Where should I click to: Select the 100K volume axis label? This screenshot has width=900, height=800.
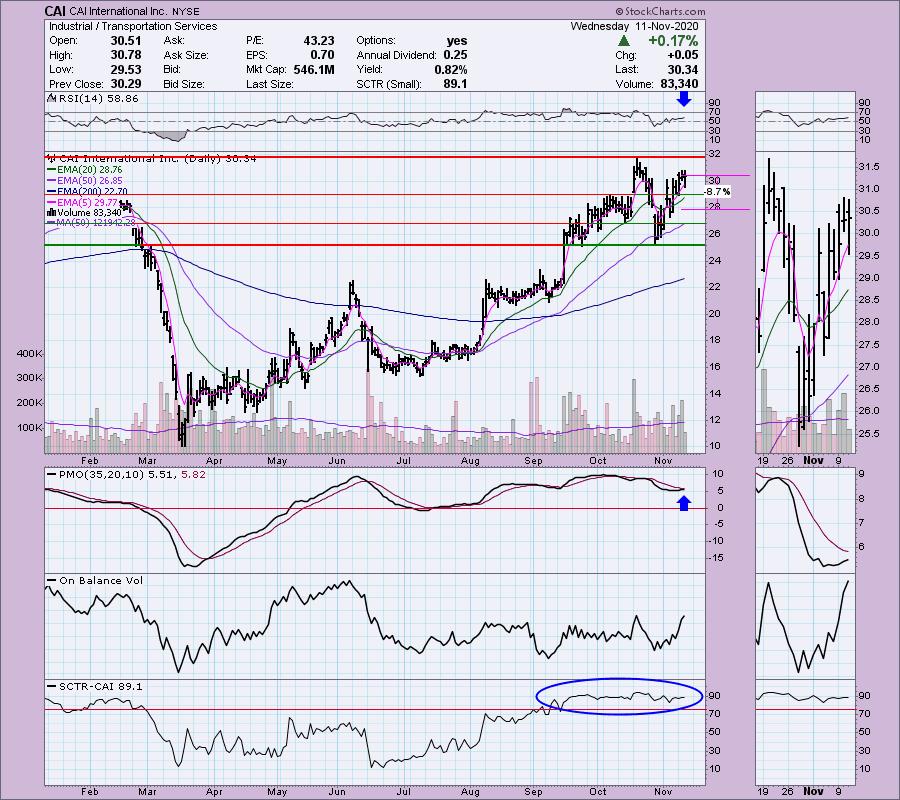[x=30, y=428]
